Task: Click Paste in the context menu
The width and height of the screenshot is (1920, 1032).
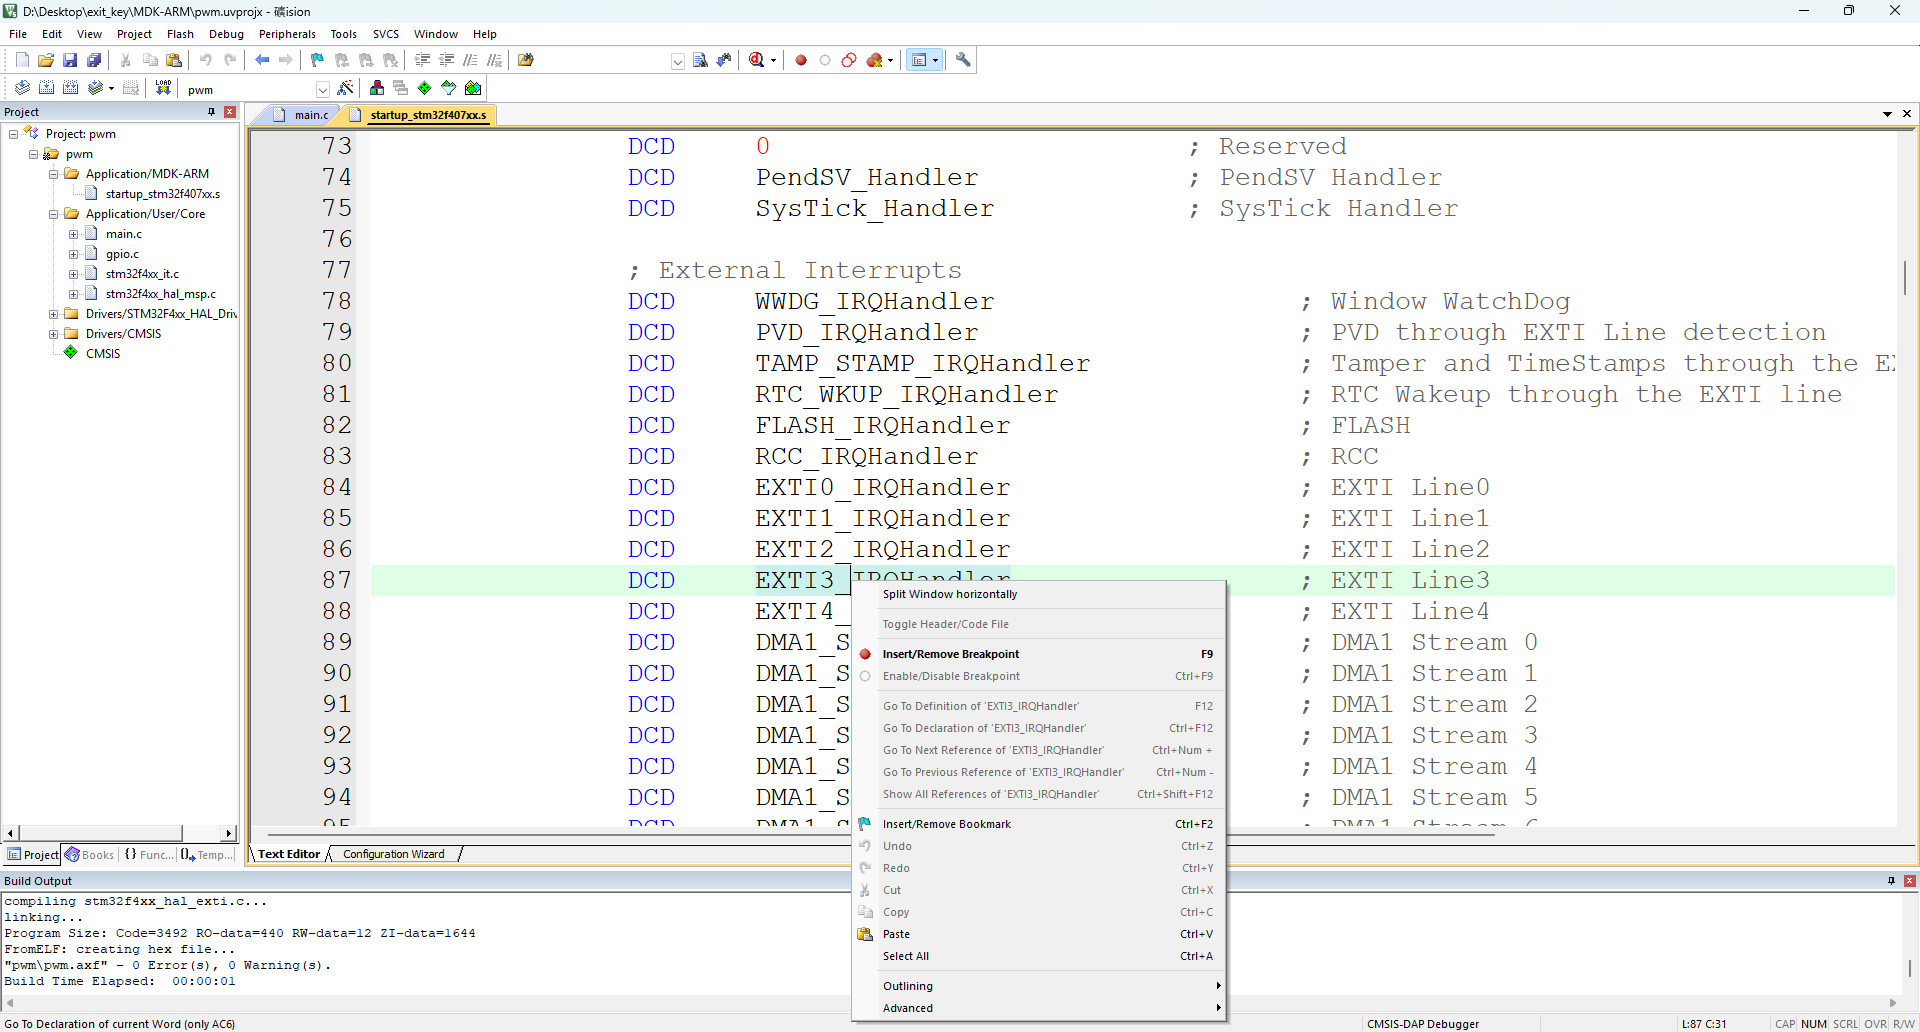Action: [1038, 934]
